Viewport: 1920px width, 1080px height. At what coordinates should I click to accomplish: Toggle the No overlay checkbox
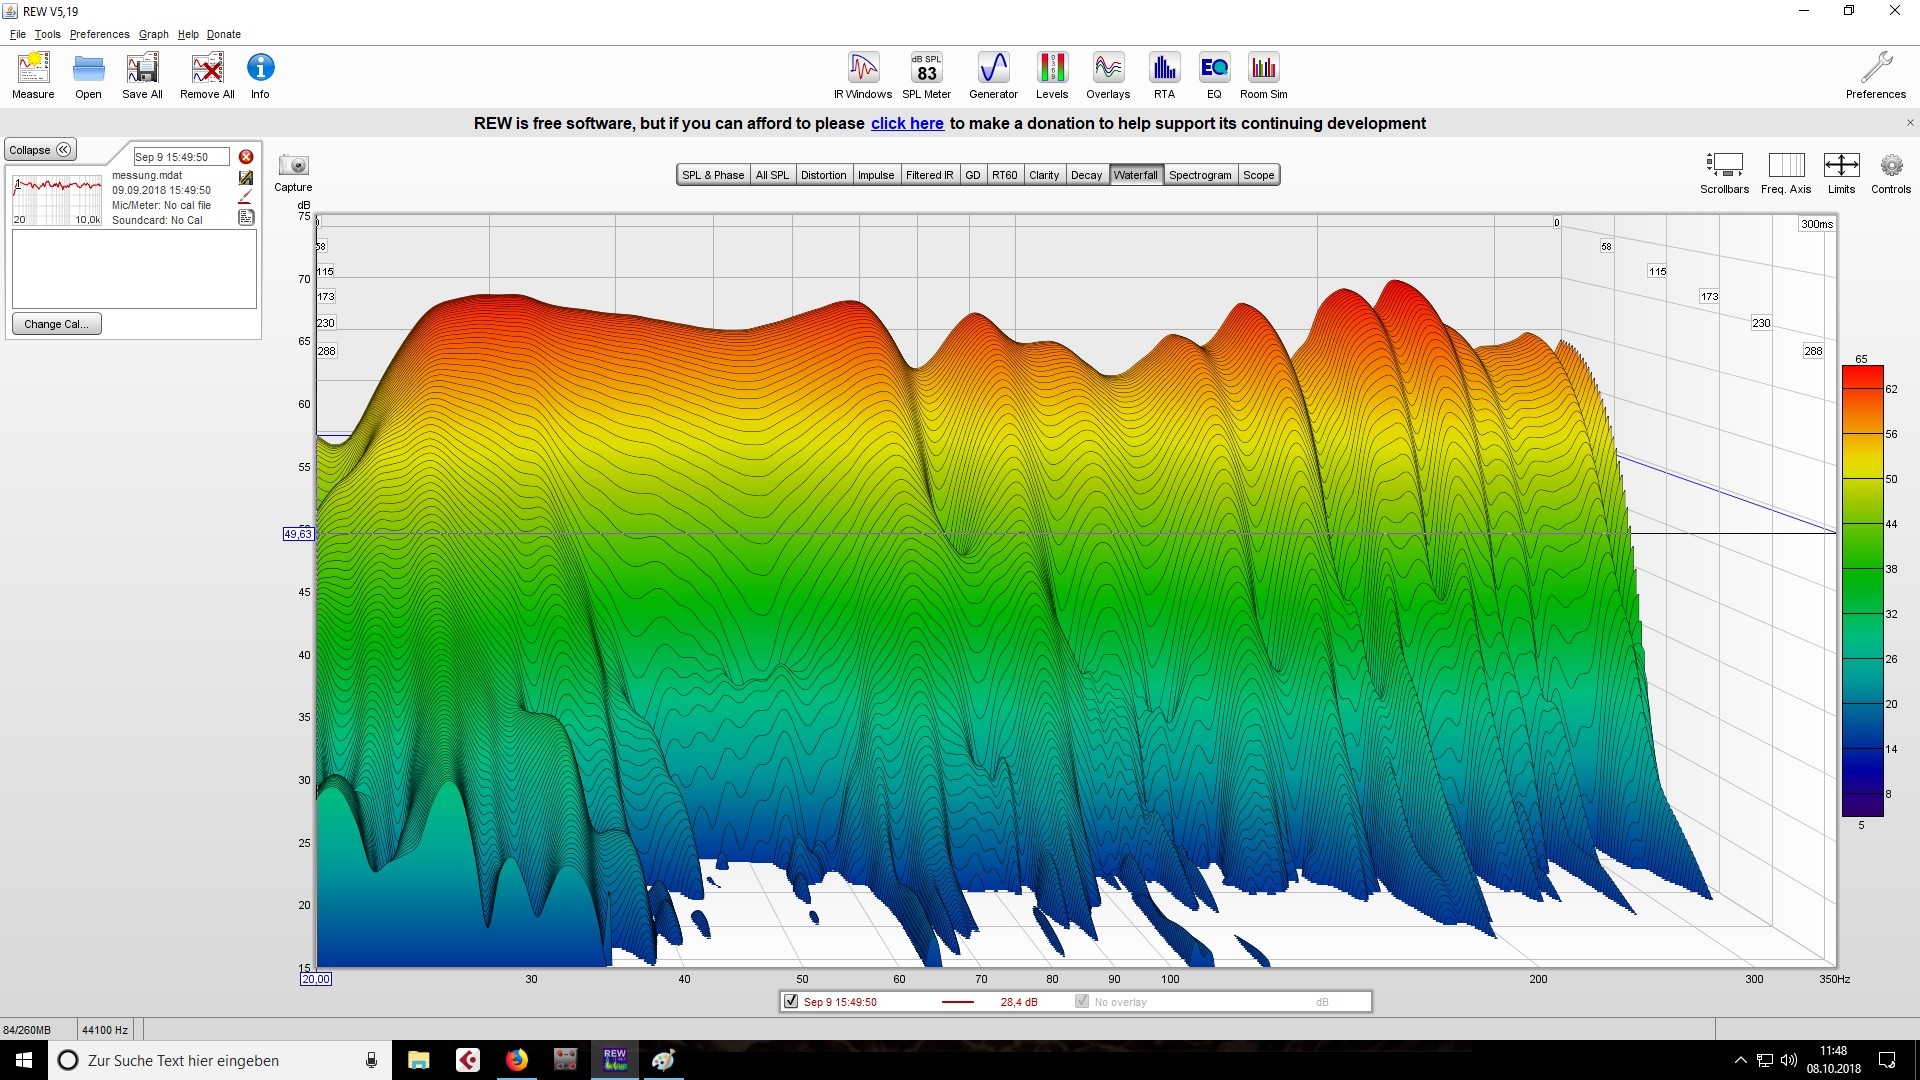[x=1081, y=1001]
